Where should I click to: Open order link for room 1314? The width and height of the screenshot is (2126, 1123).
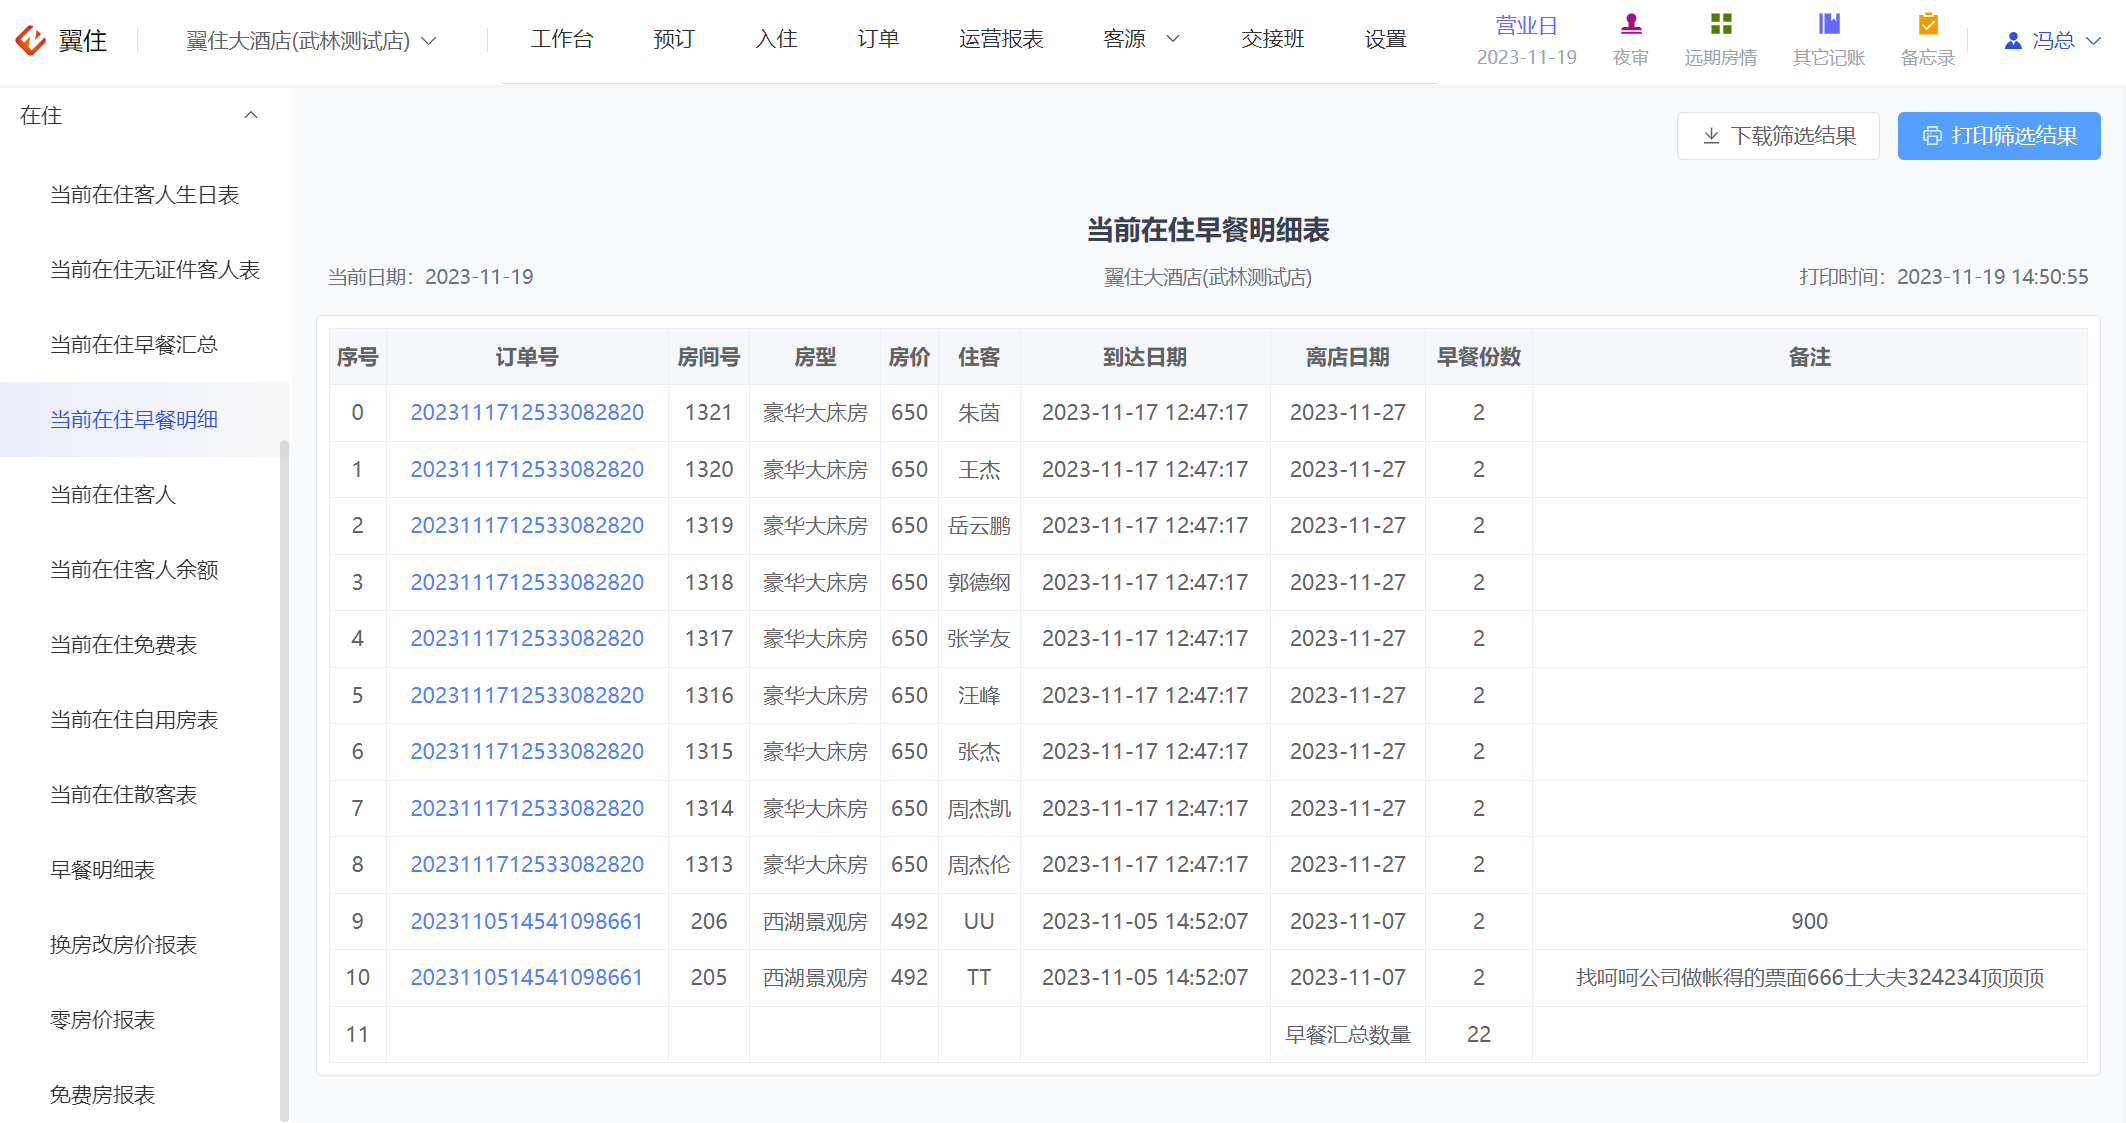[527, 809]
